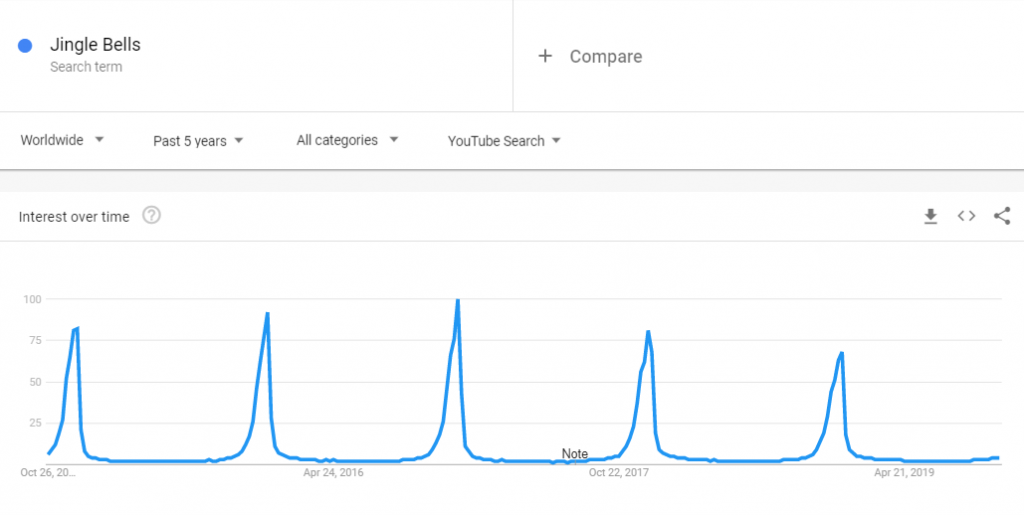The height and width of the screenshot is (515, 1024).
Task: Download the Interest over time data
Action: [931, 217]
